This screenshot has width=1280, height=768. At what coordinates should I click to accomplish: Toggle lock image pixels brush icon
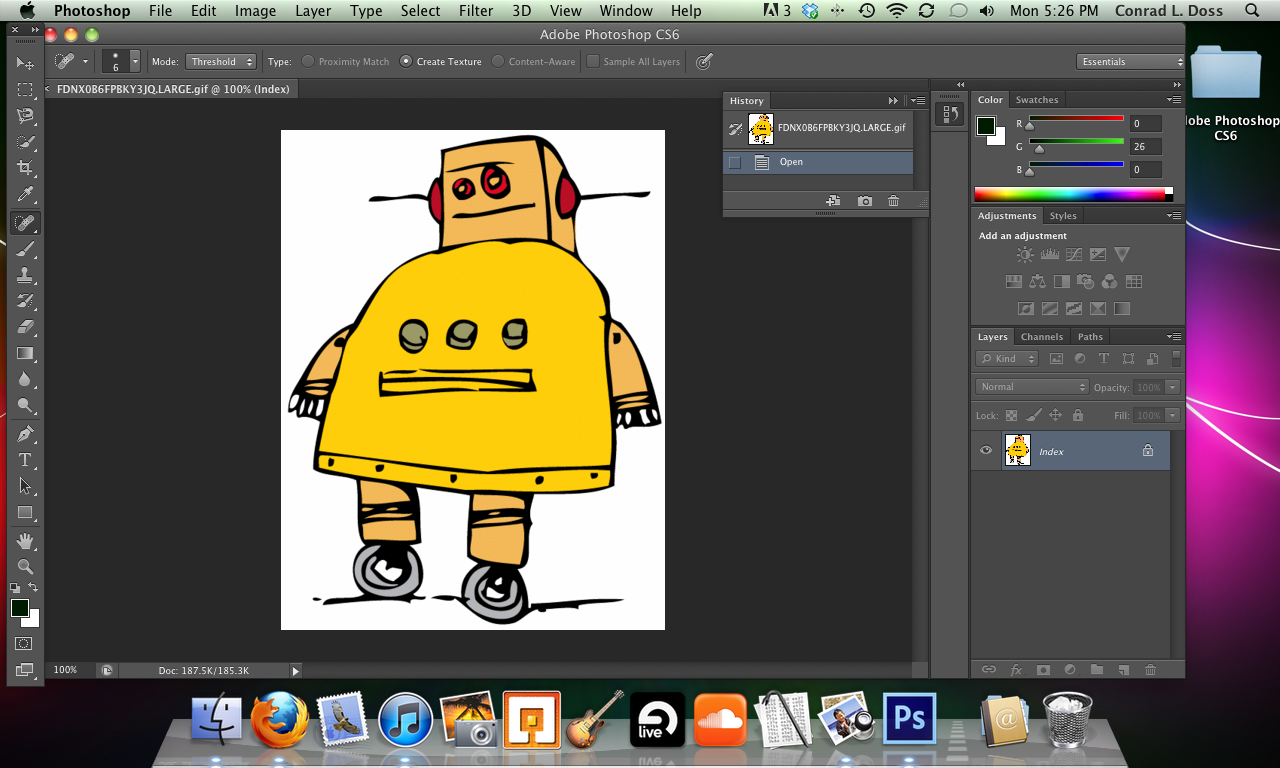click(x=1034, y=415)
